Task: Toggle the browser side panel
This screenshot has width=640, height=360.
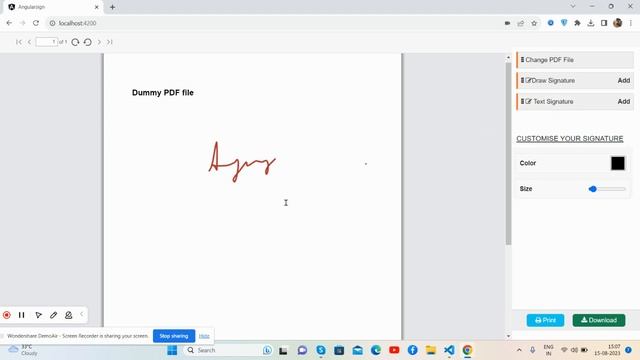Action: 604,23
